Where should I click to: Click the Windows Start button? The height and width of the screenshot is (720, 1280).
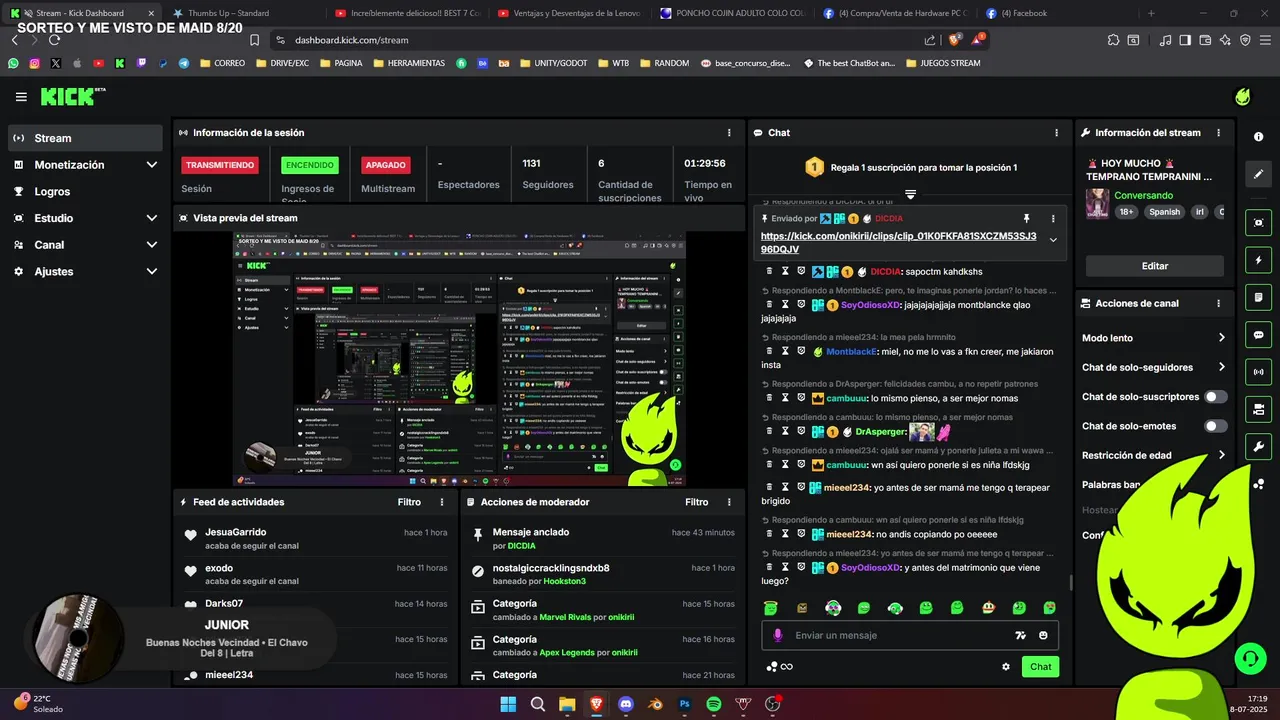[508, 704]
